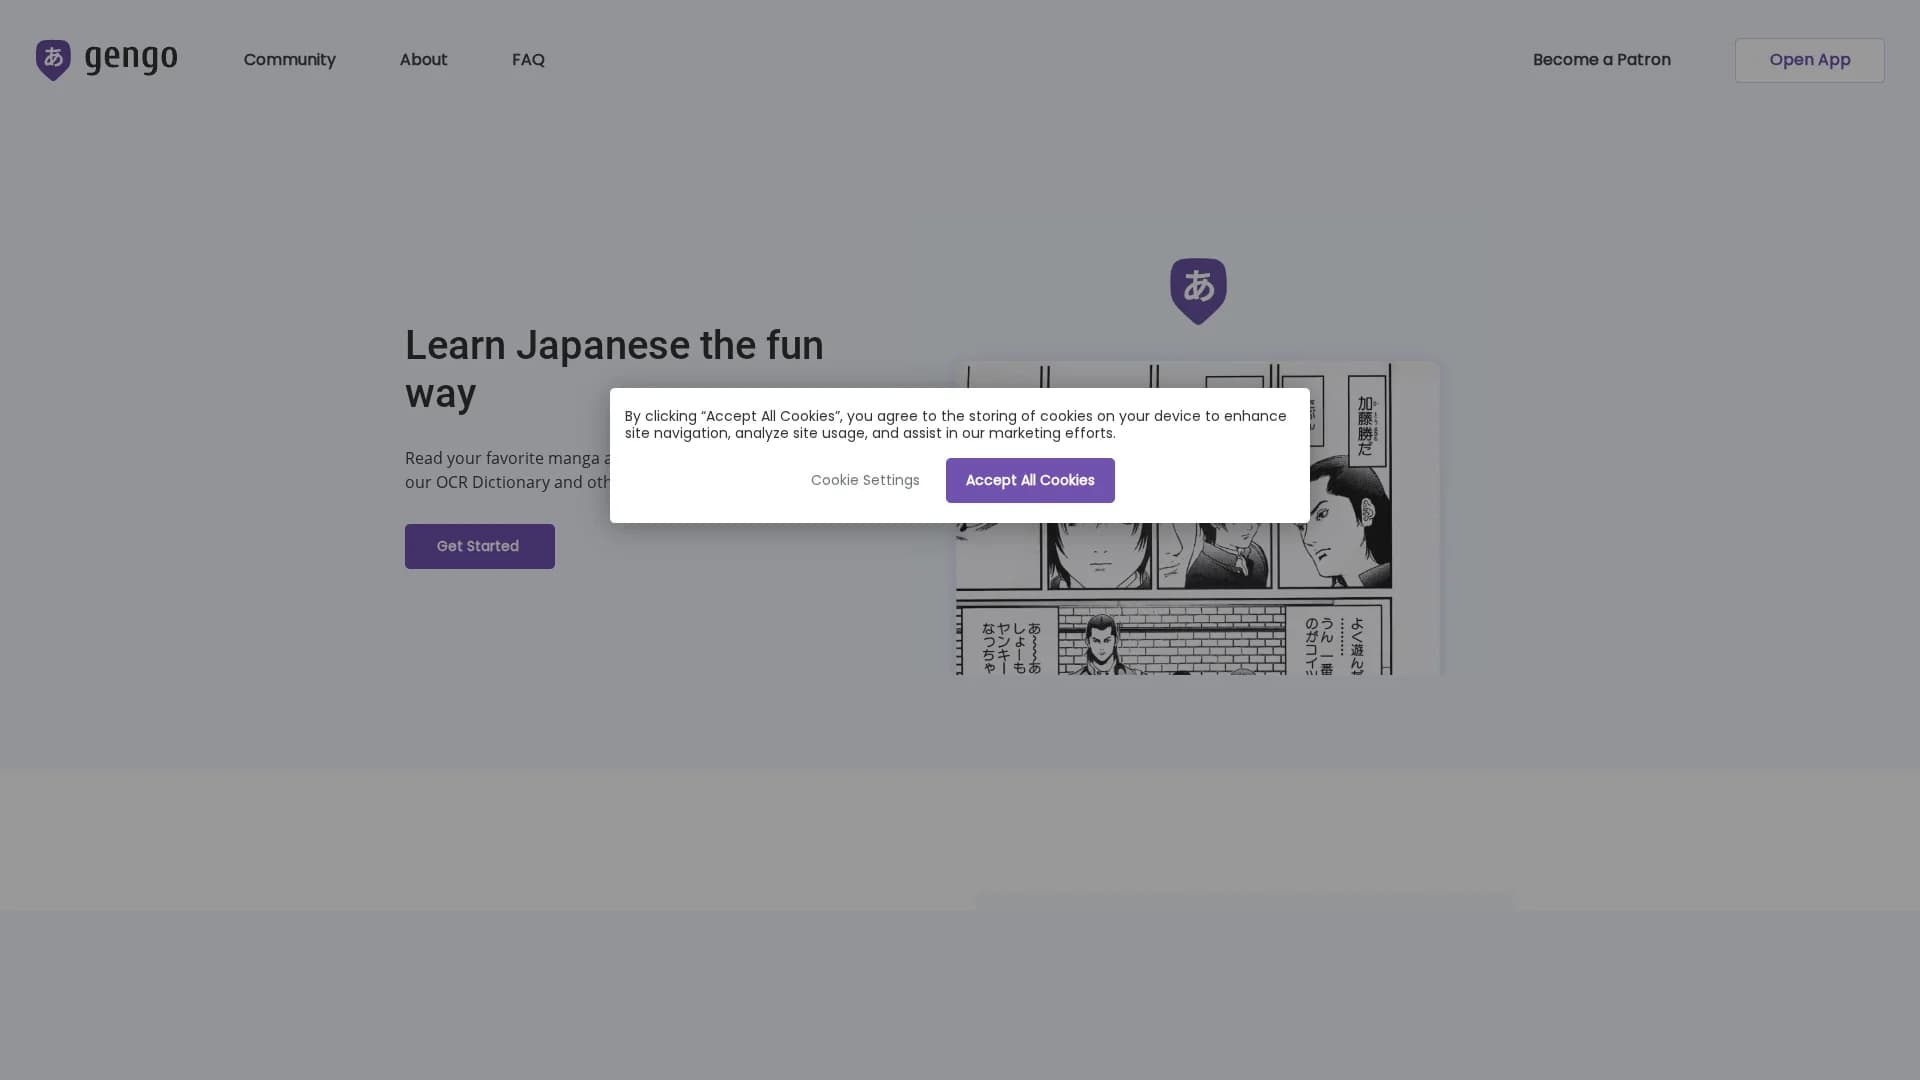Click the large purple あ shield icon
The width and height of the screenshot is (1920, 1080).
coord(1198,291)
